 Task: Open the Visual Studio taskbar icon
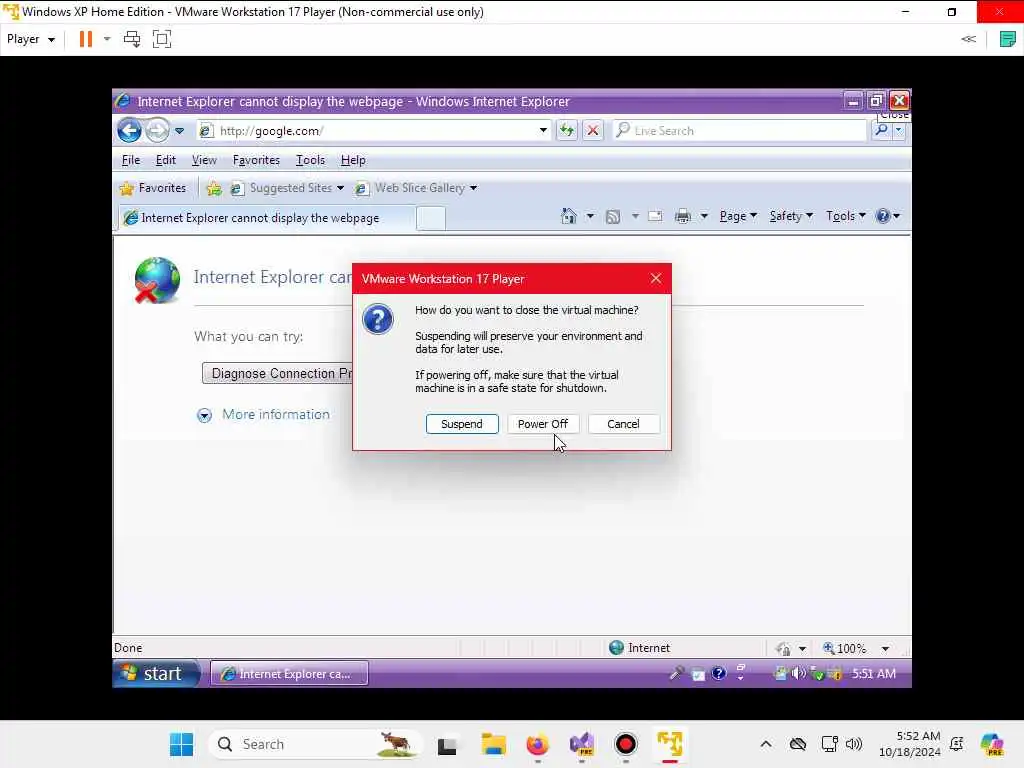point(581,744)
